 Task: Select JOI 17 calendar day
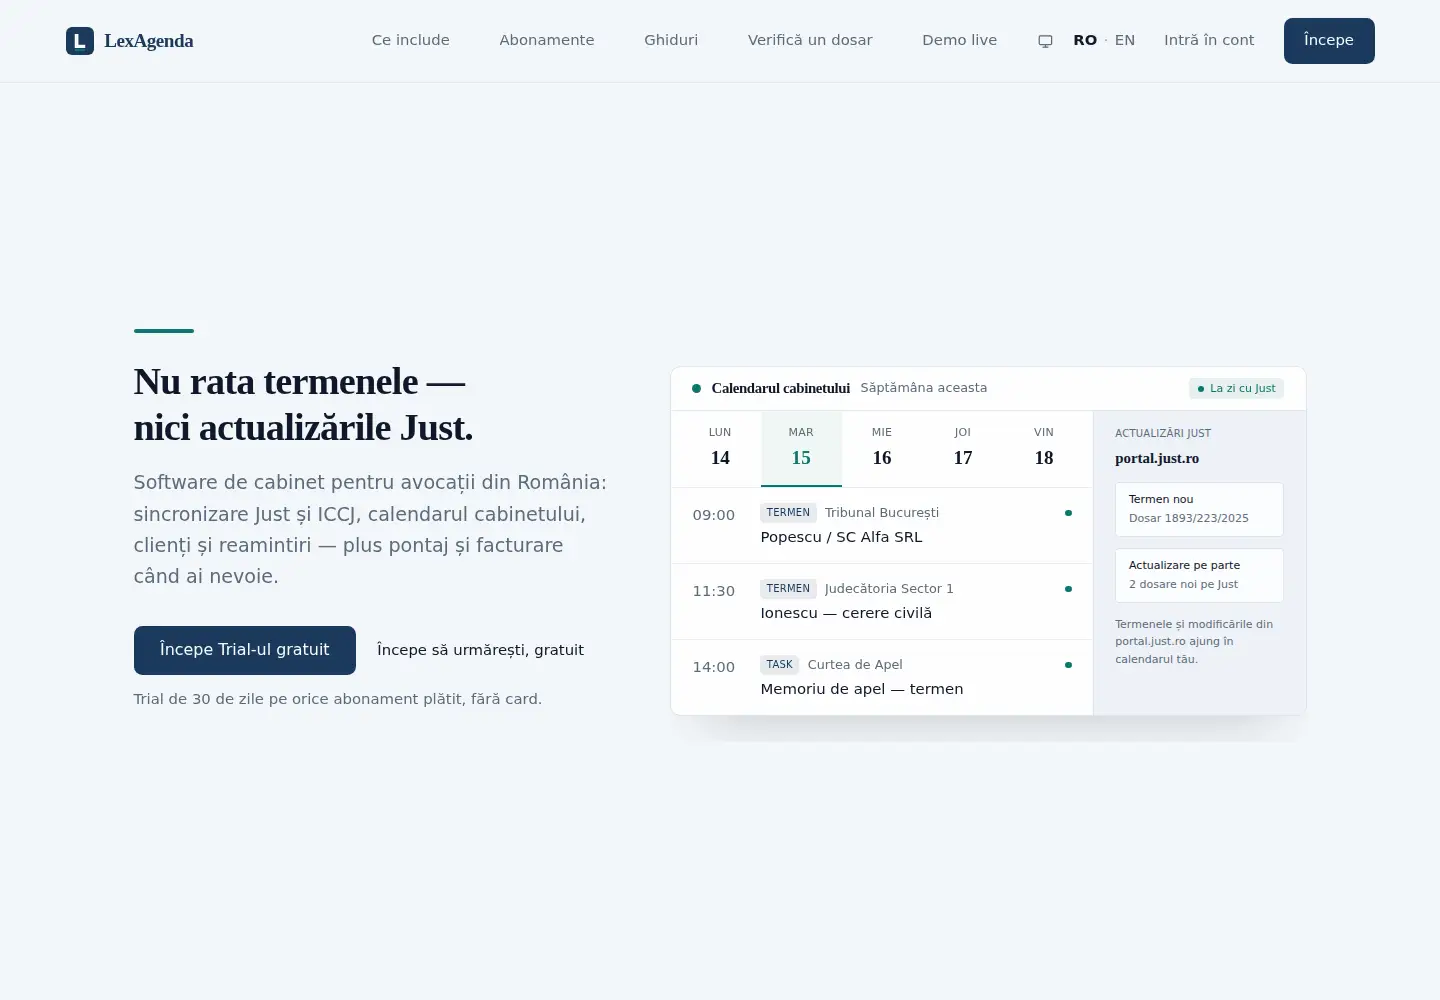coord(963,448)
